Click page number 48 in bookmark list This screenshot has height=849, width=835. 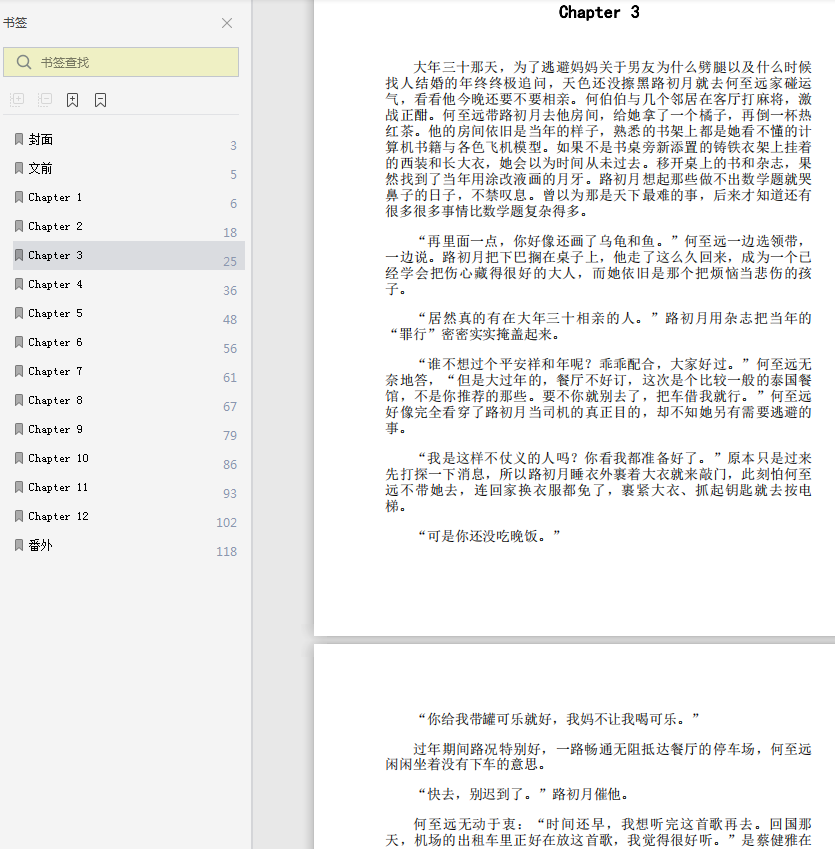[230, 319]
